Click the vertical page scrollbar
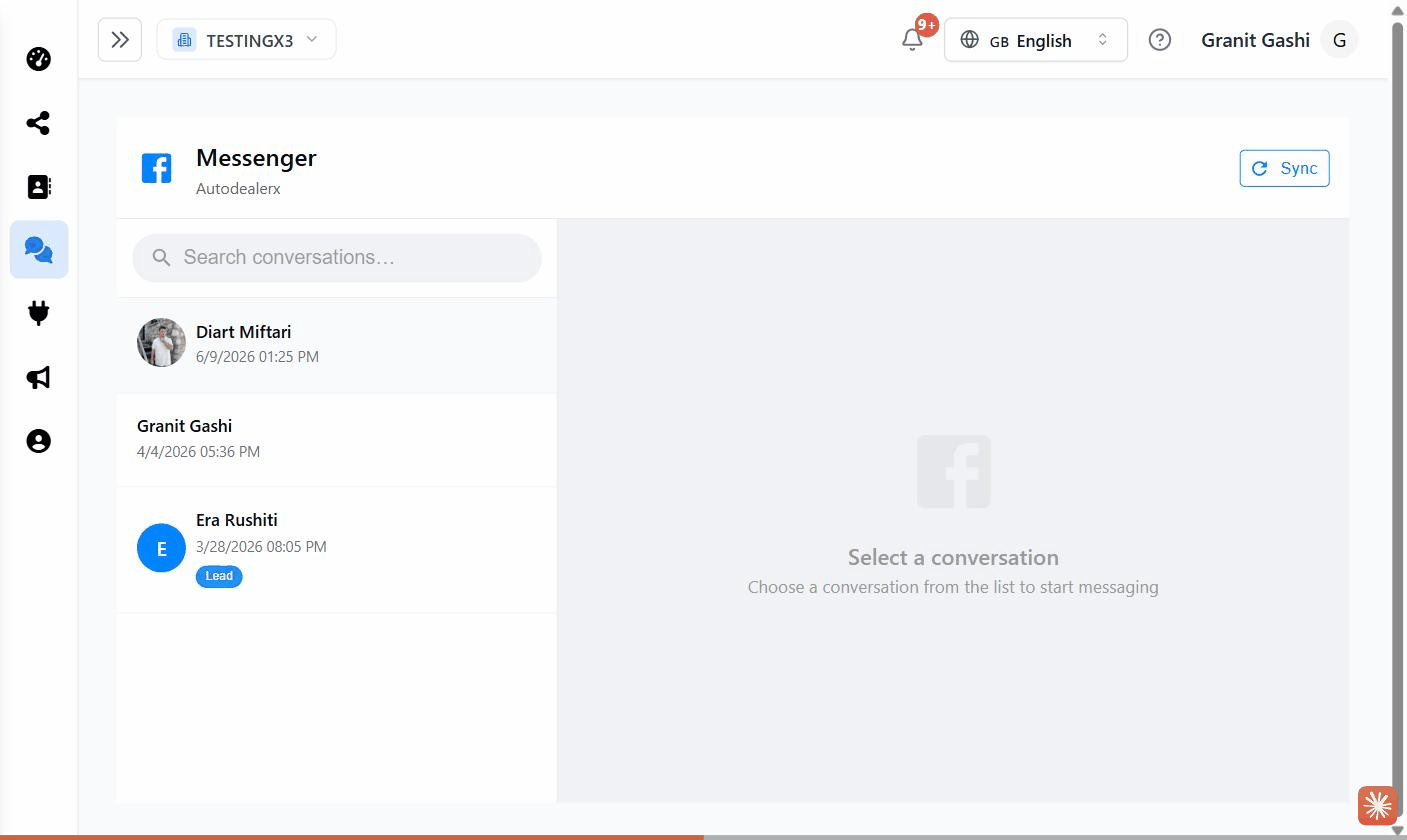The height and width of the screenshot is (840, 1407). (1398, 420)
